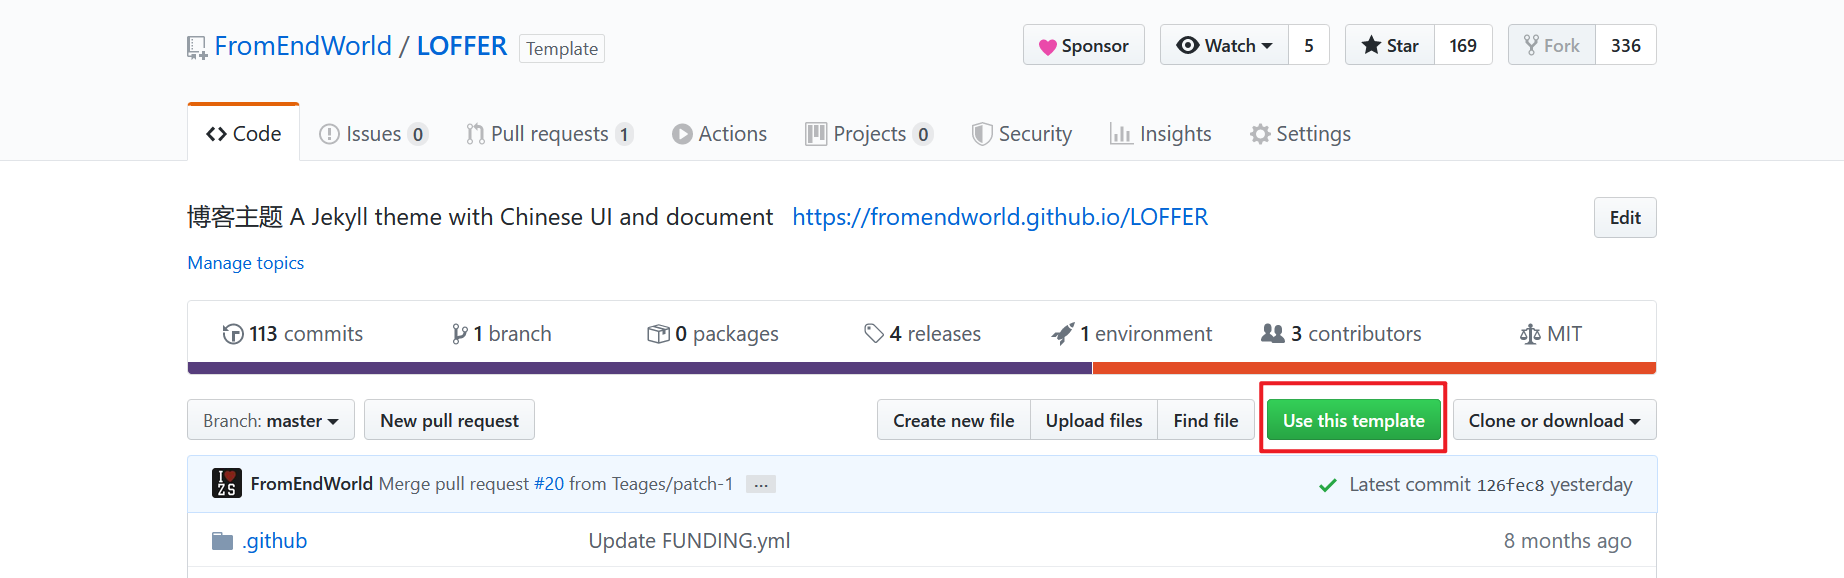This screenshot has width=1844, height=578.
Task: Click the green commit status checkmark
Action: coord(1328,485)
